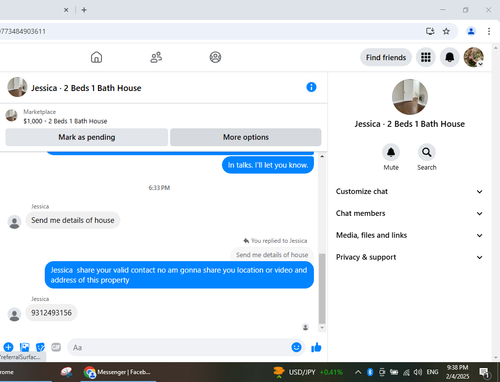Image resolution: width=500 pixels, height=382 pixels.
Task: Choose a sticker icon in composer
Action: (x=40, y=347)
